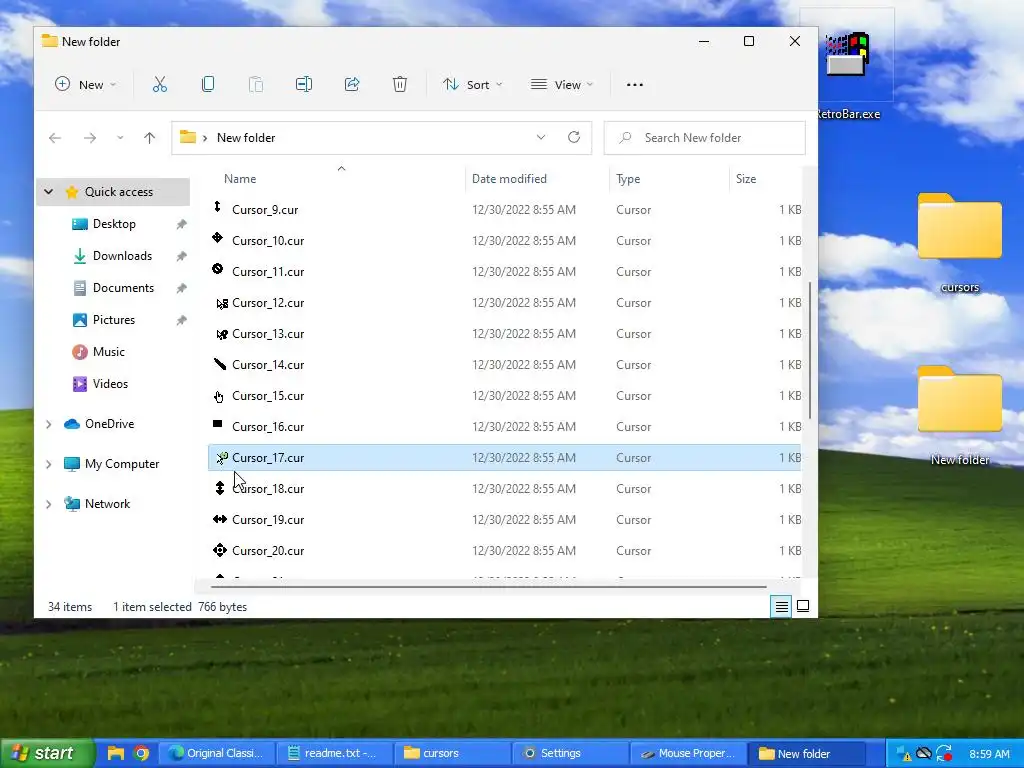Switch to Original Classic Edge taskbar window

pyautogui.click(x=216, y=753)
